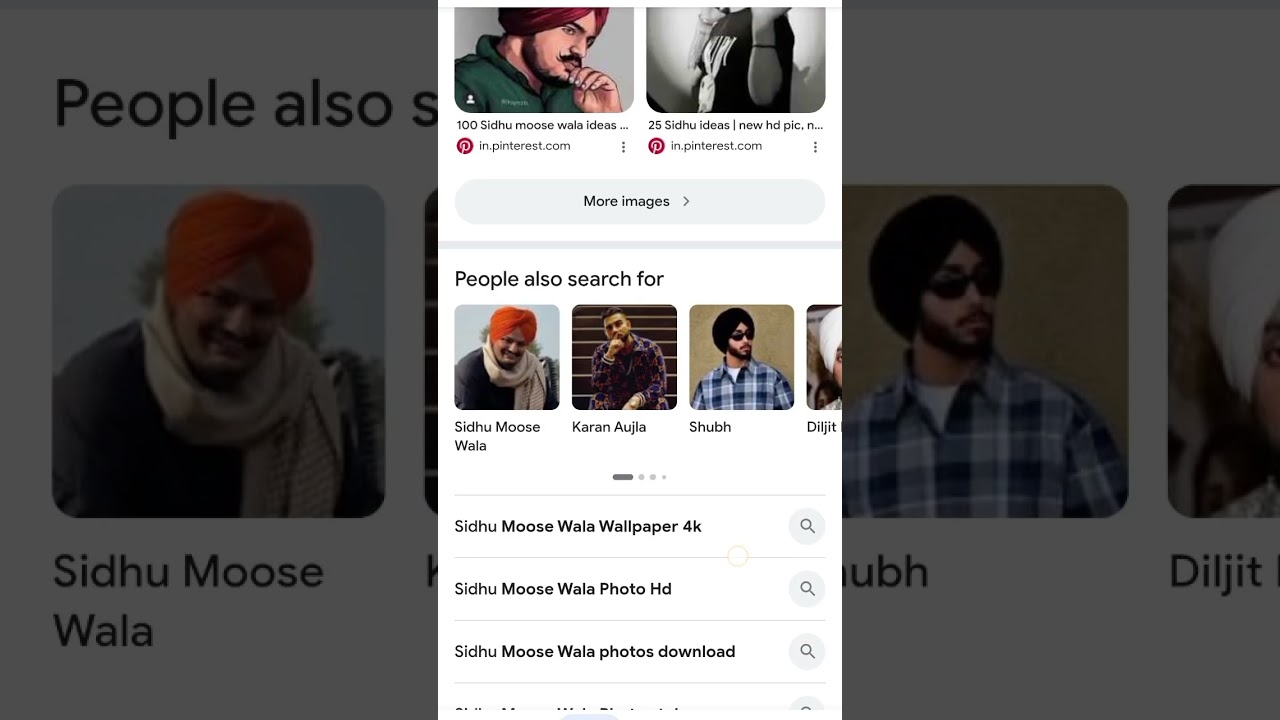Click the Karan Aujla name label
Screen dimensions: 1280x720
pyautogui.click(x=609, y=427)
